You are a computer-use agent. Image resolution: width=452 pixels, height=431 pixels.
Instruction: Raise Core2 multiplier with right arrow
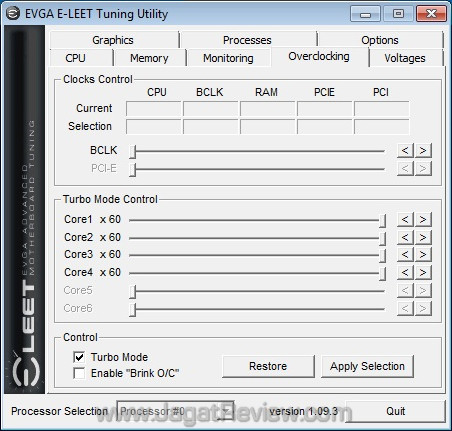click(423, 237)
